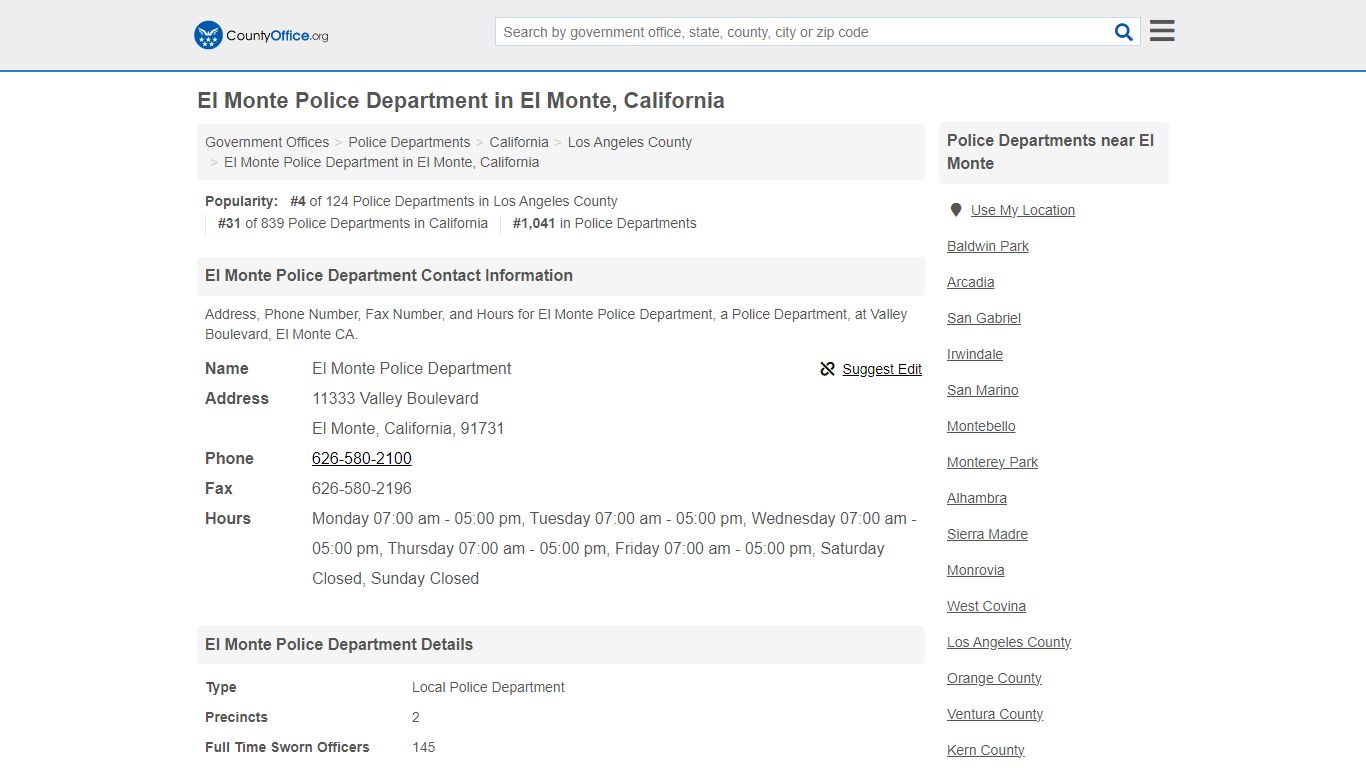Select the page title heading

[461, 101]
